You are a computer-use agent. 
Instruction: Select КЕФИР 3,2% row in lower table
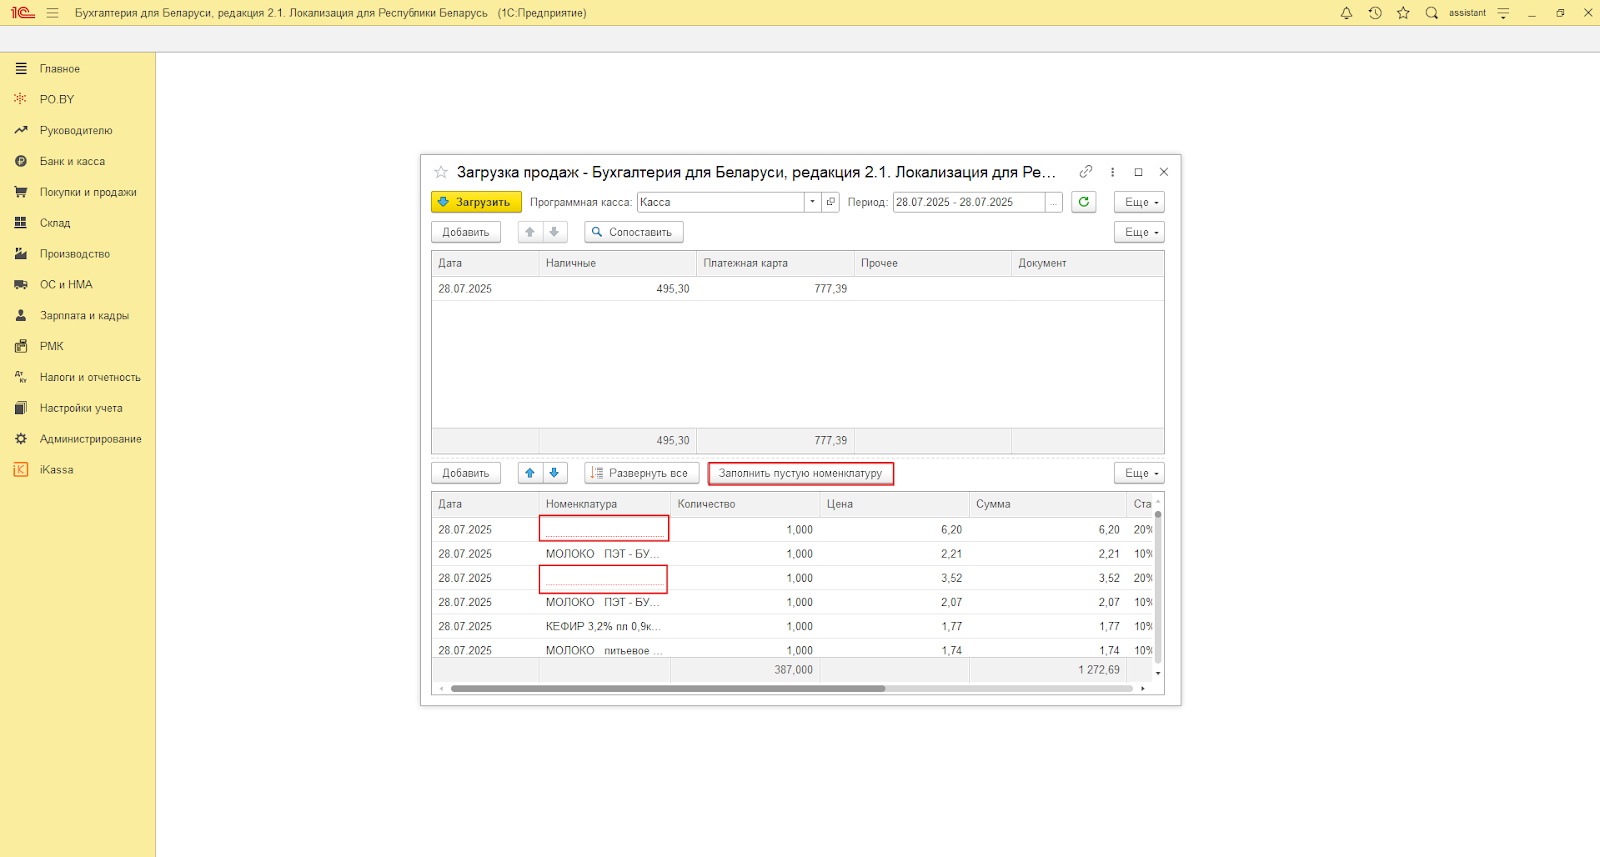coord(792,626)
